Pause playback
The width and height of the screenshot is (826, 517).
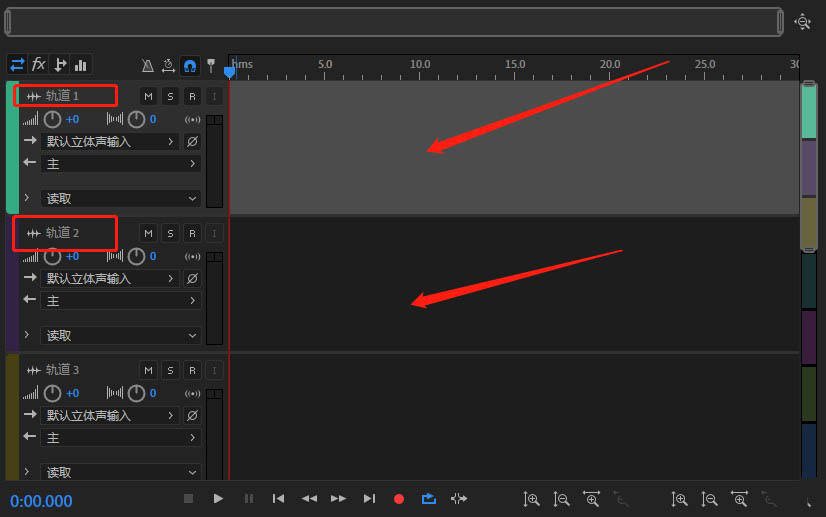pos(249,499)
